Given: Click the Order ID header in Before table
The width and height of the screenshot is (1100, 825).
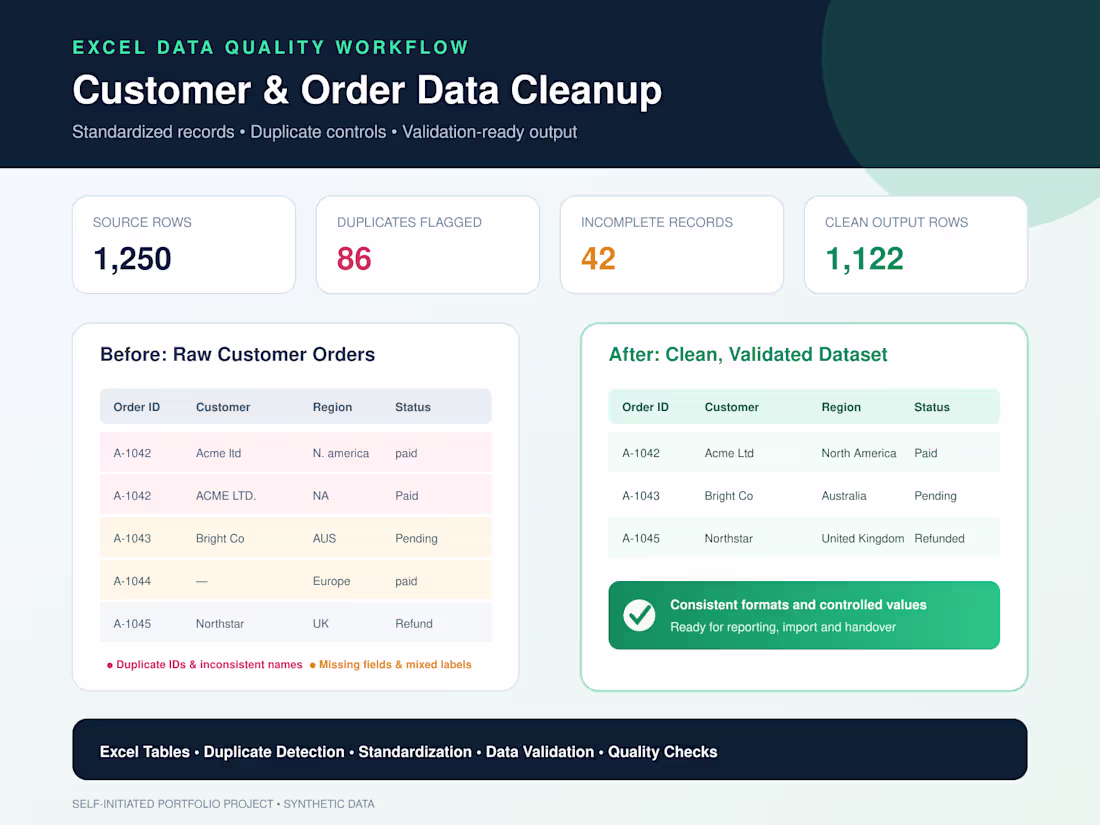Looking at the screenshot, I should tap(137, 407).
